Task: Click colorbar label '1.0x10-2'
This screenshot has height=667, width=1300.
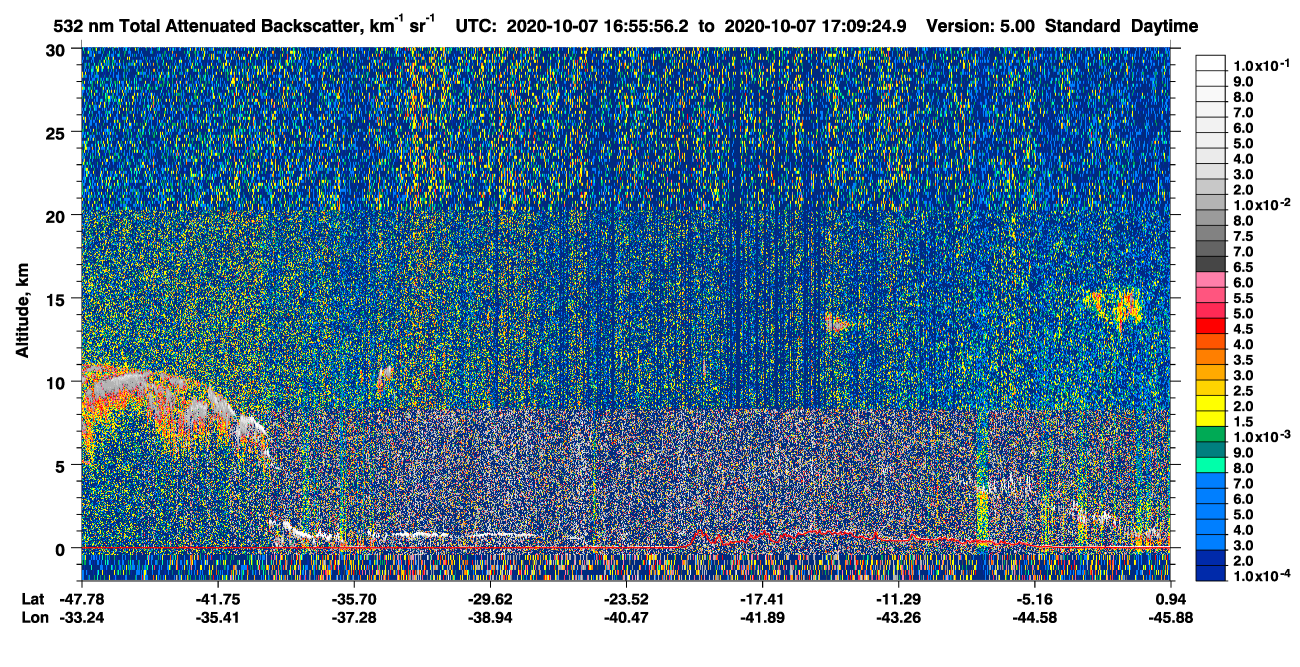Action: 1260,204
